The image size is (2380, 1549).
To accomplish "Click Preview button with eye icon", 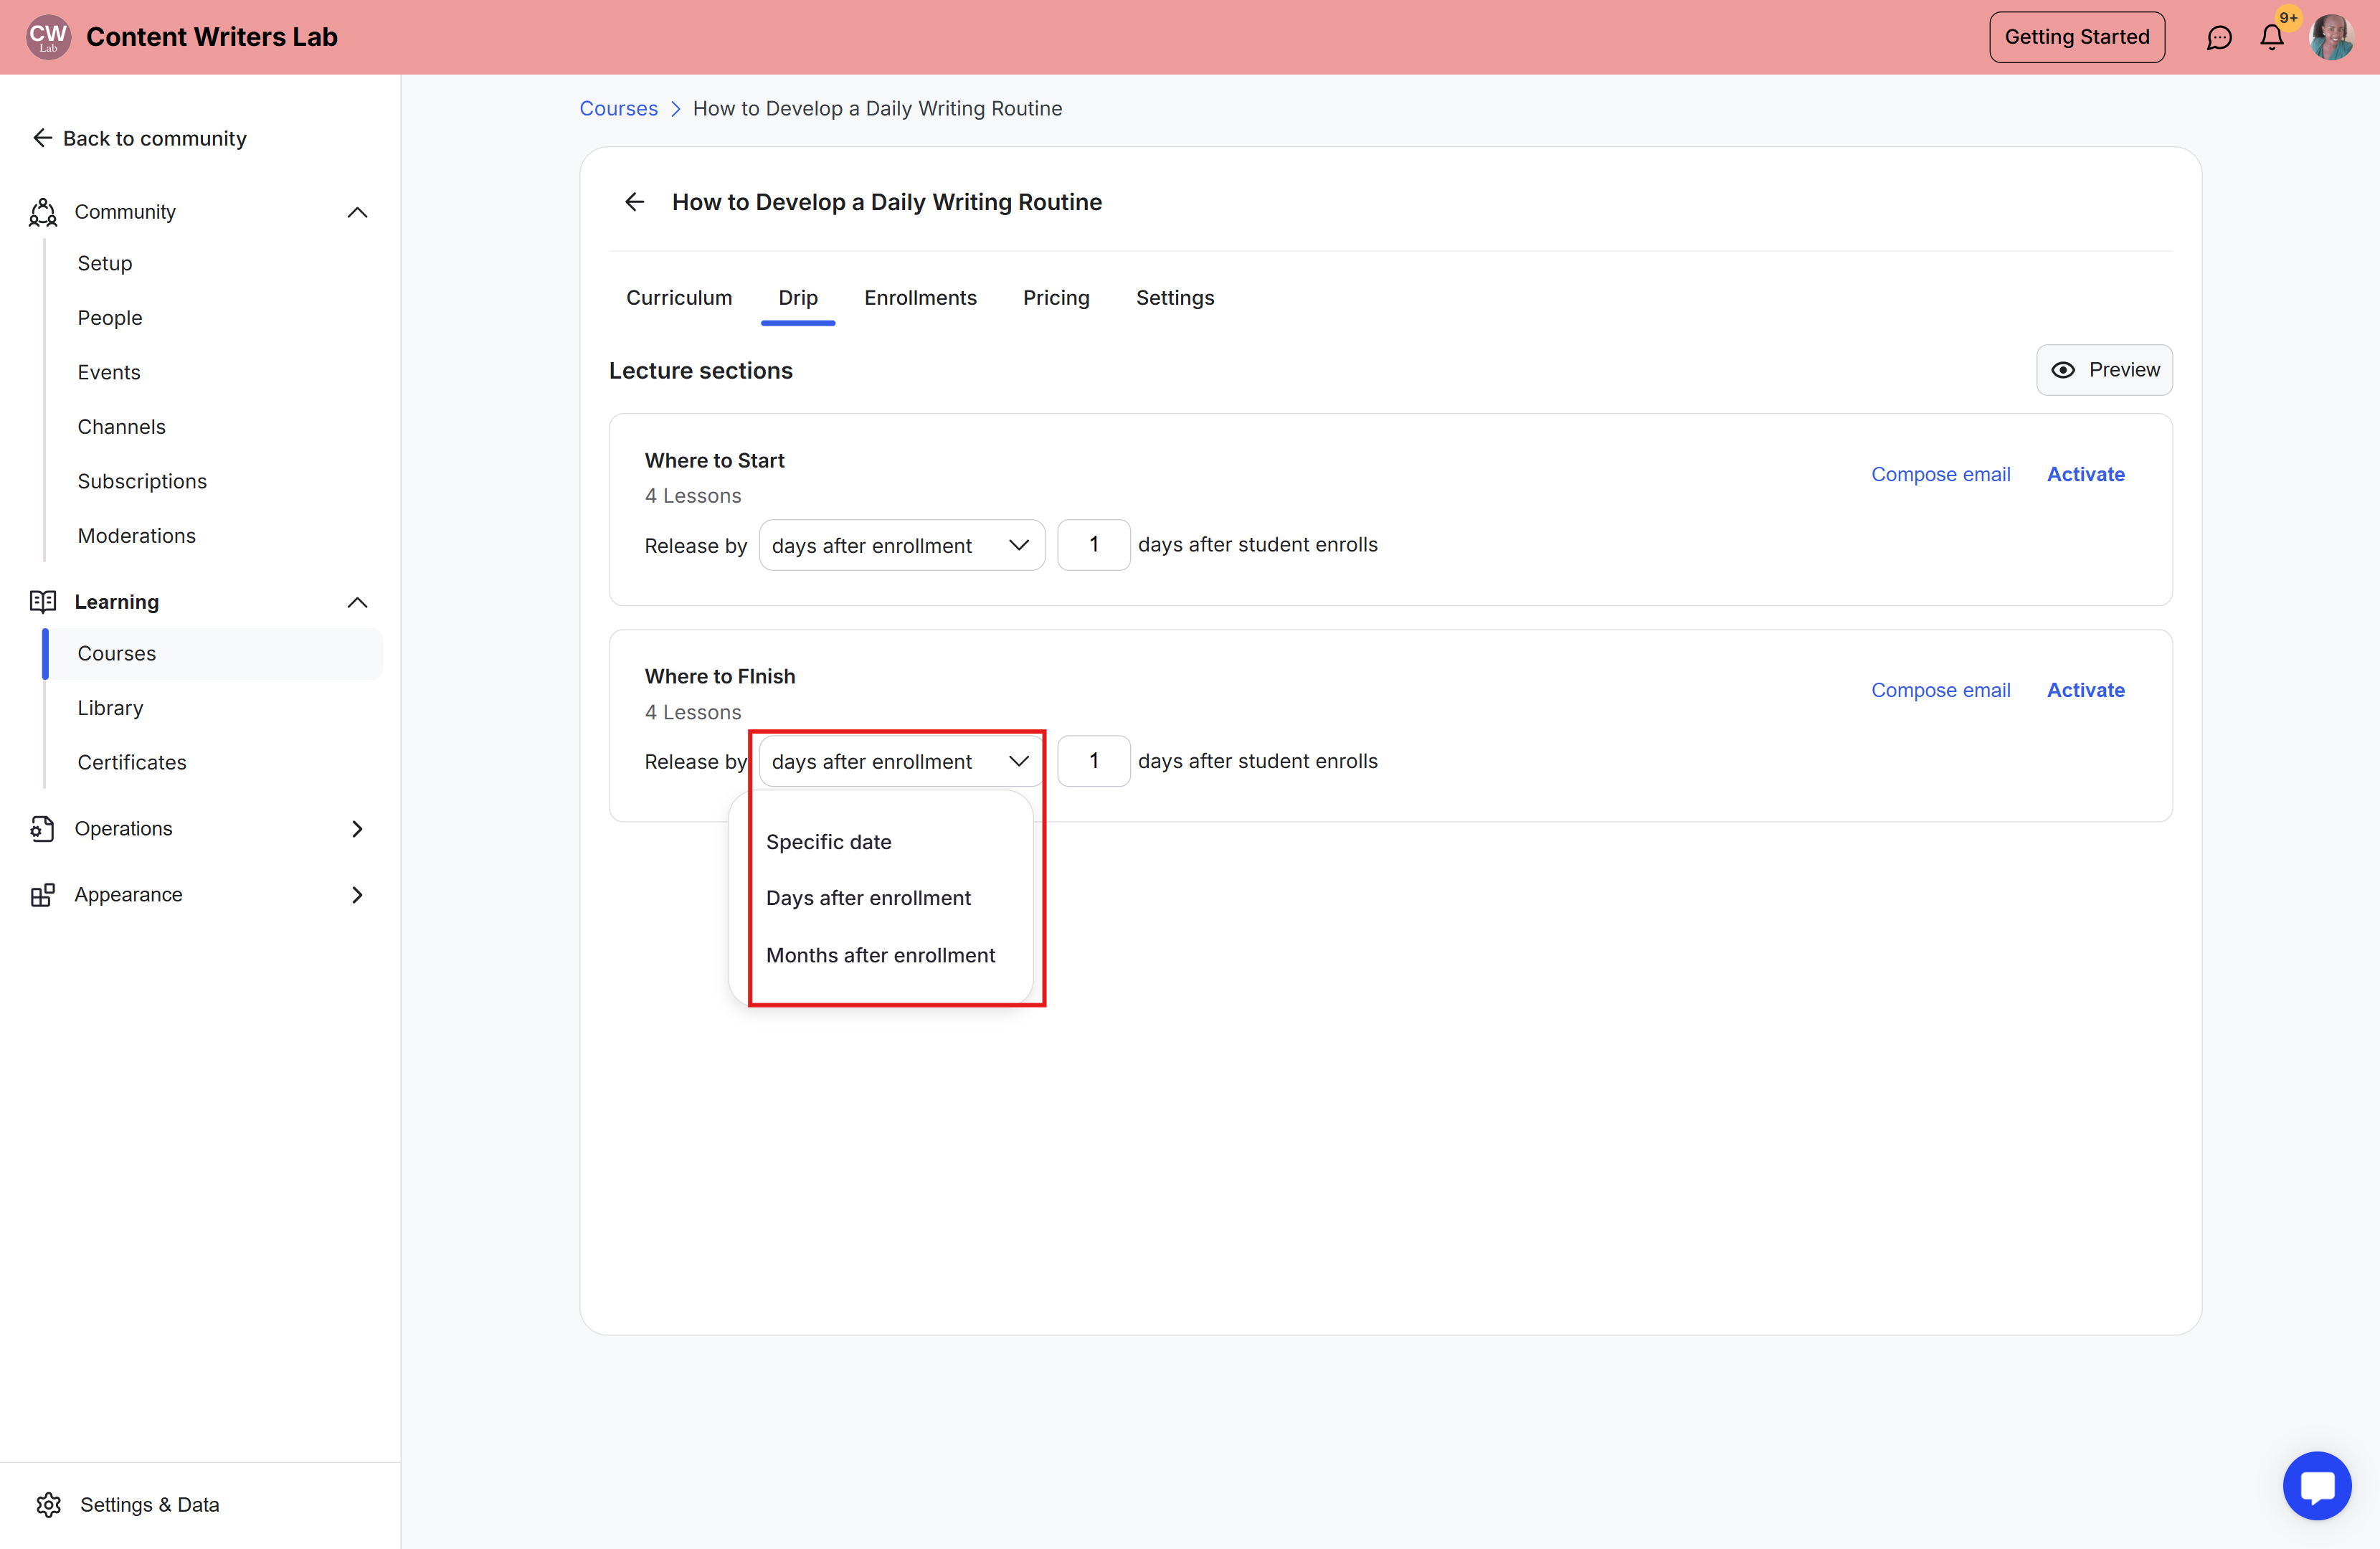I will (x=2104, y=370).
